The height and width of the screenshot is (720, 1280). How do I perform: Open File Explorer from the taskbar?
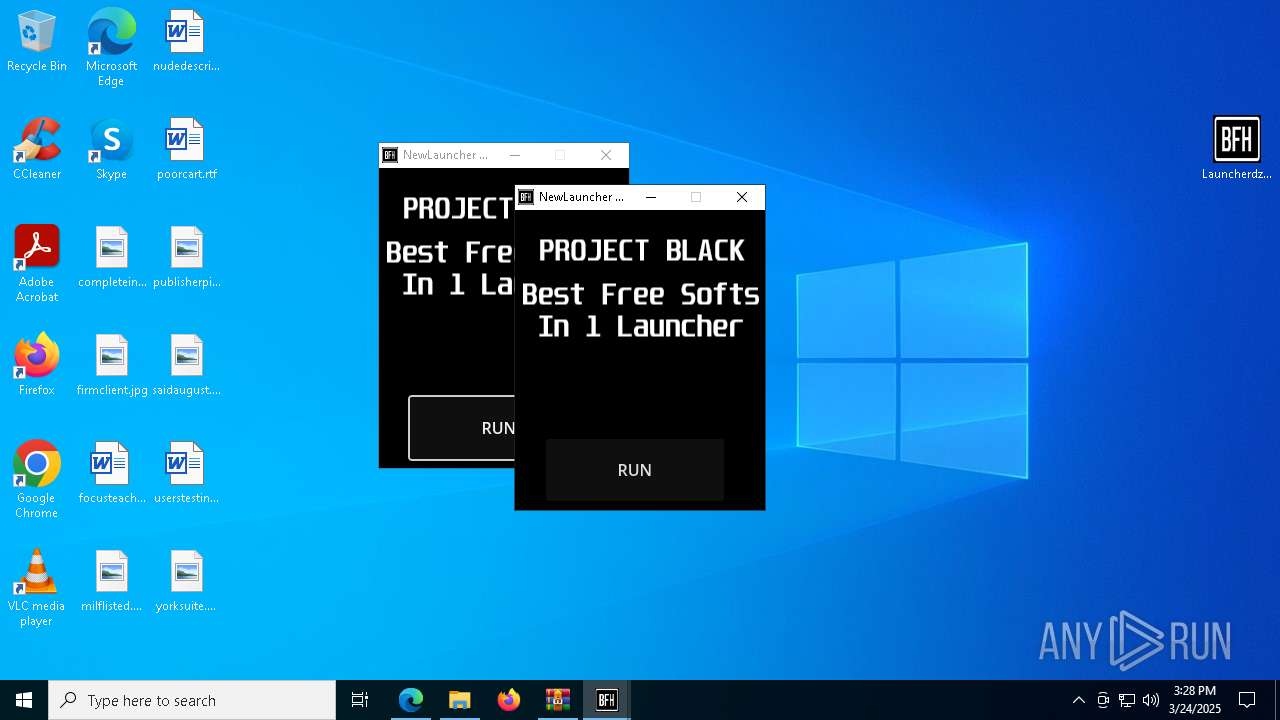(460, 700)
